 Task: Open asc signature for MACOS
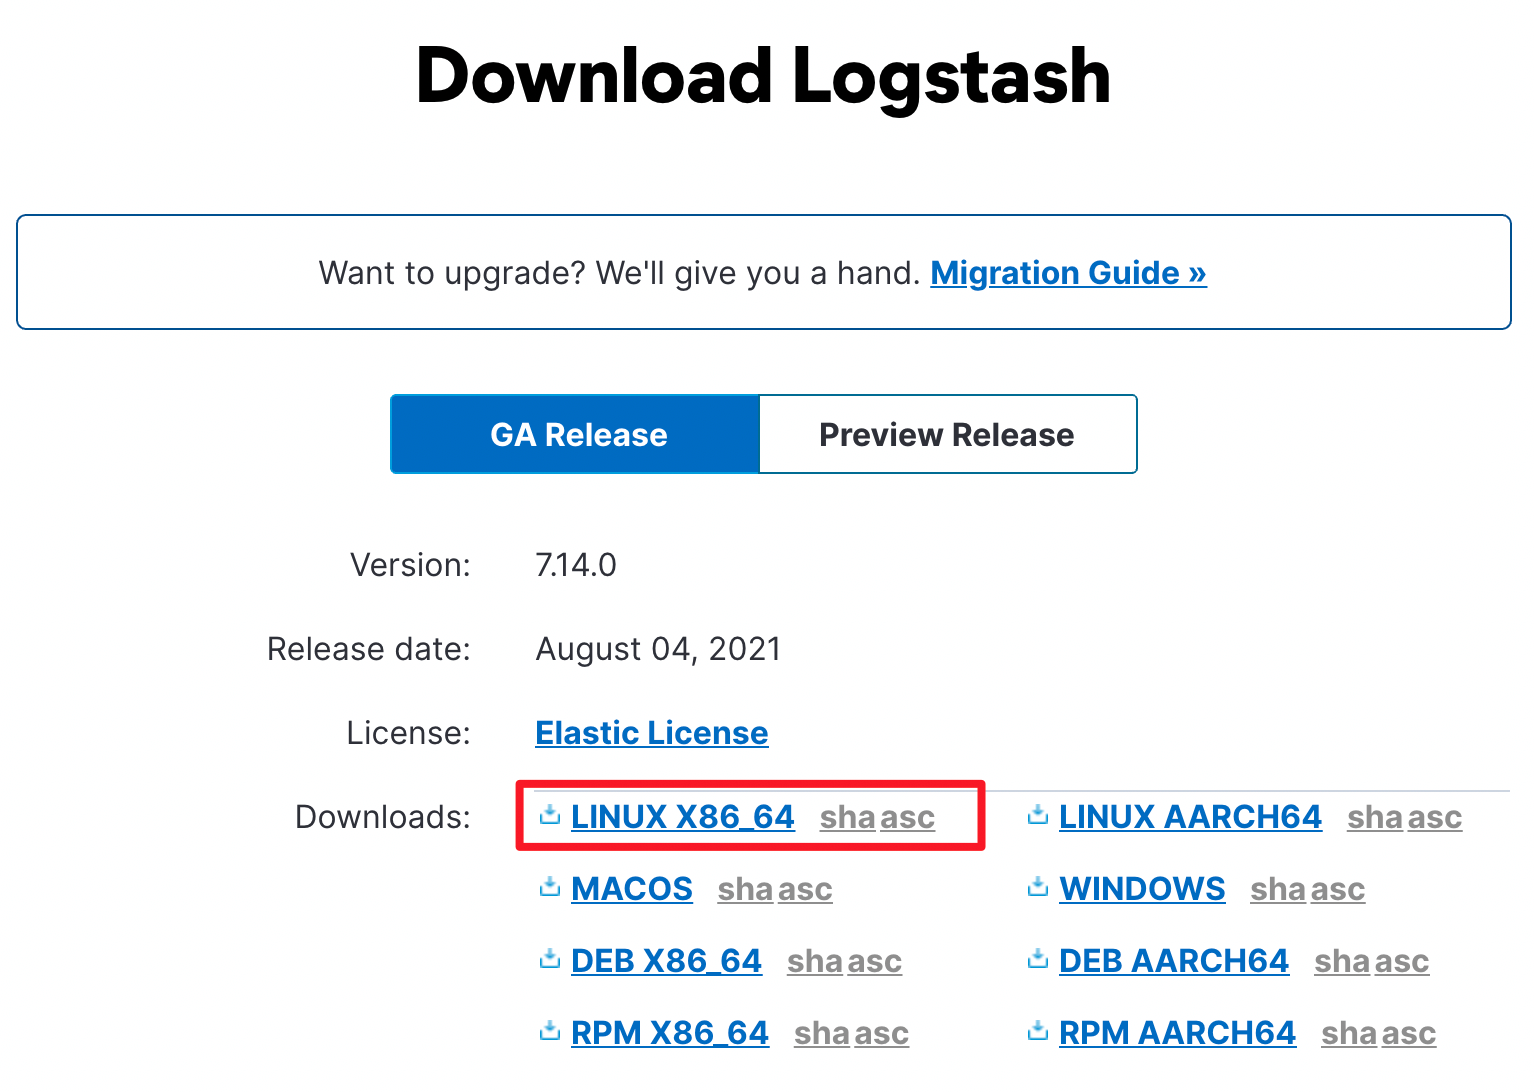pos(805,890)
